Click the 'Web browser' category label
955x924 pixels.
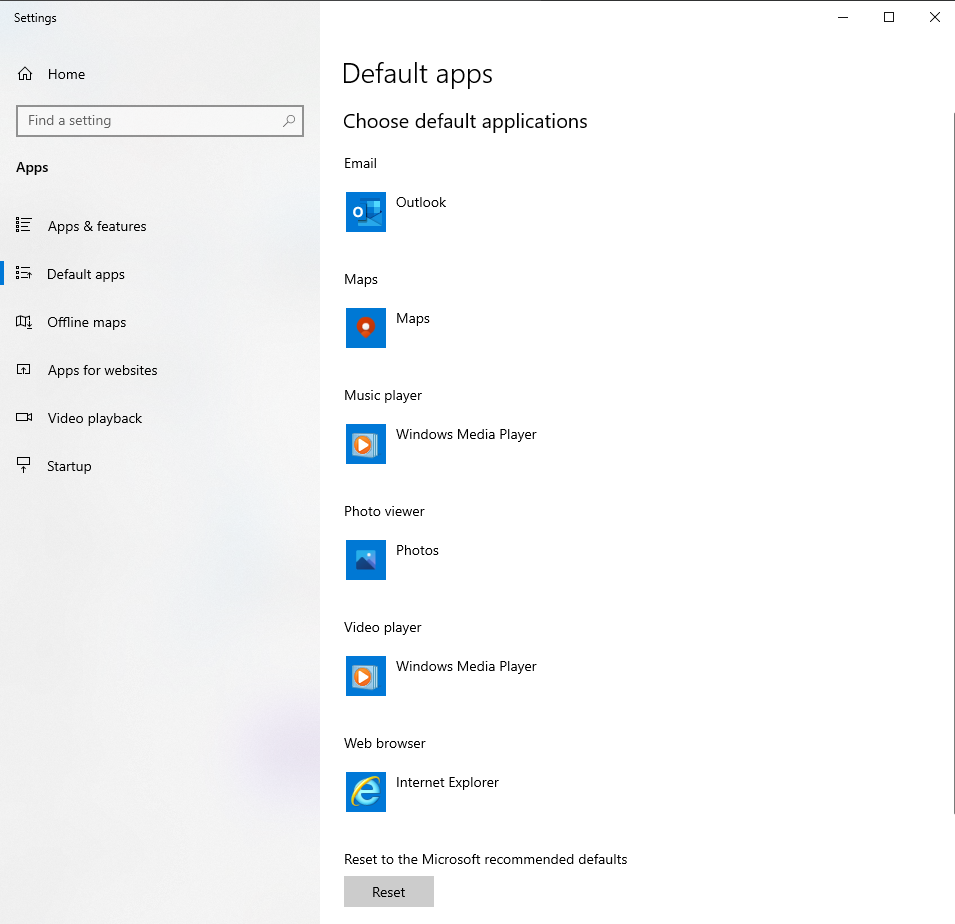385,743
